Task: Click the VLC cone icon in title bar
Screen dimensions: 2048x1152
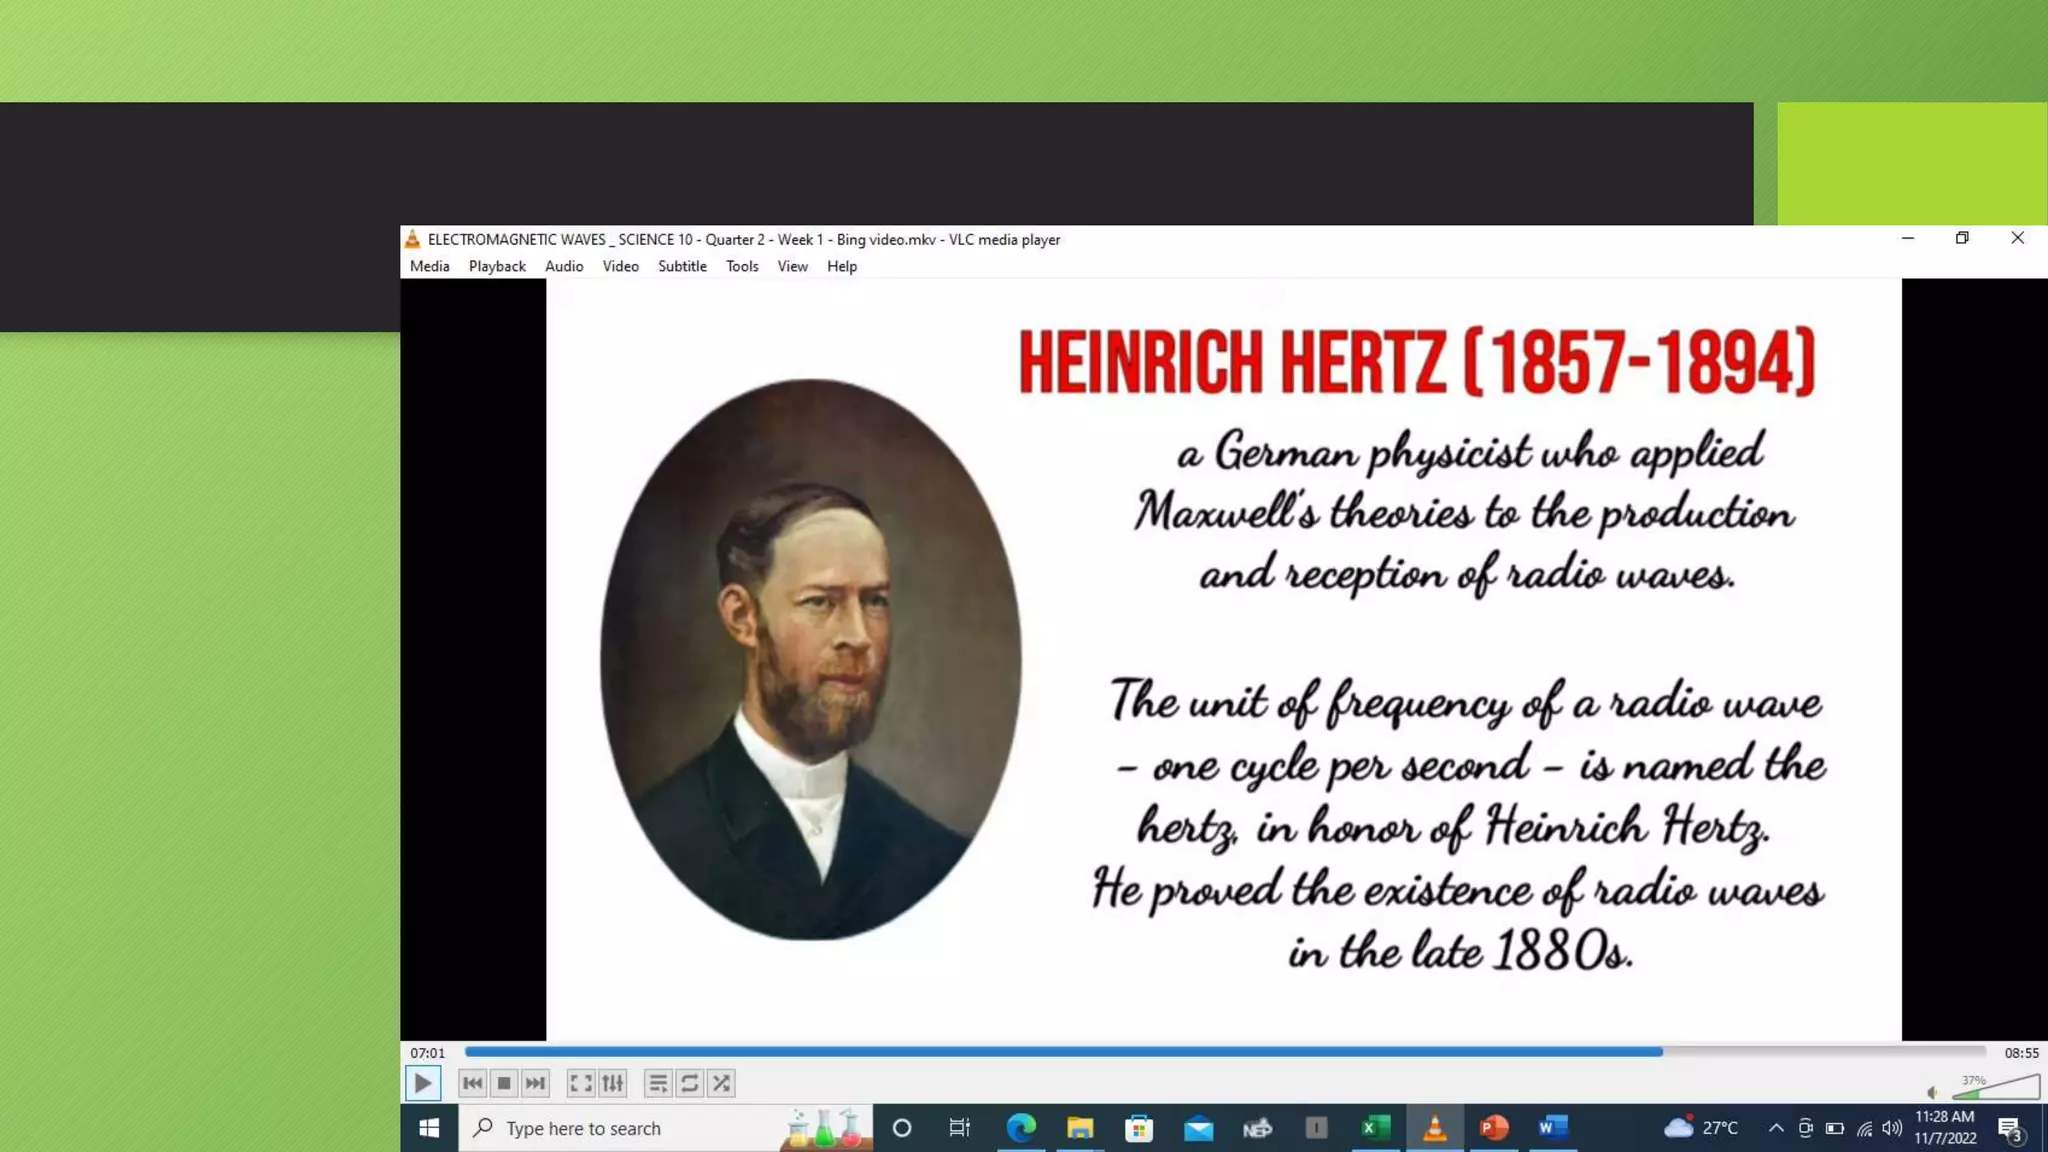Action: coord(412,239)
